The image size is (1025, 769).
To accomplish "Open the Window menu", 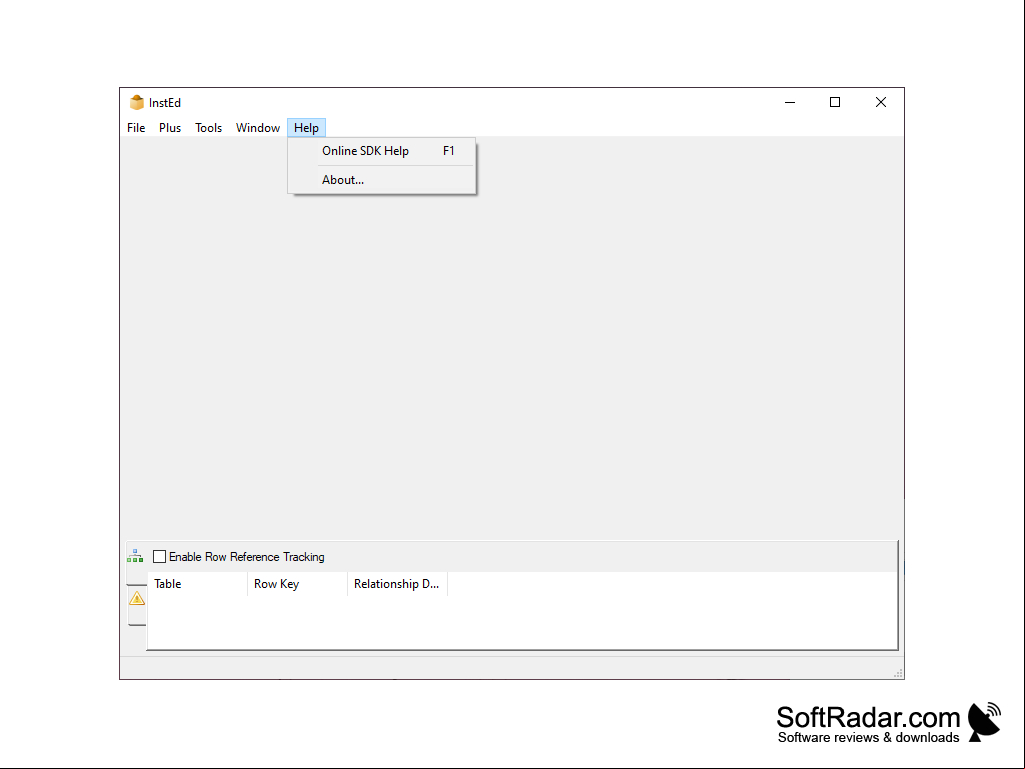I will click(258, 128).
